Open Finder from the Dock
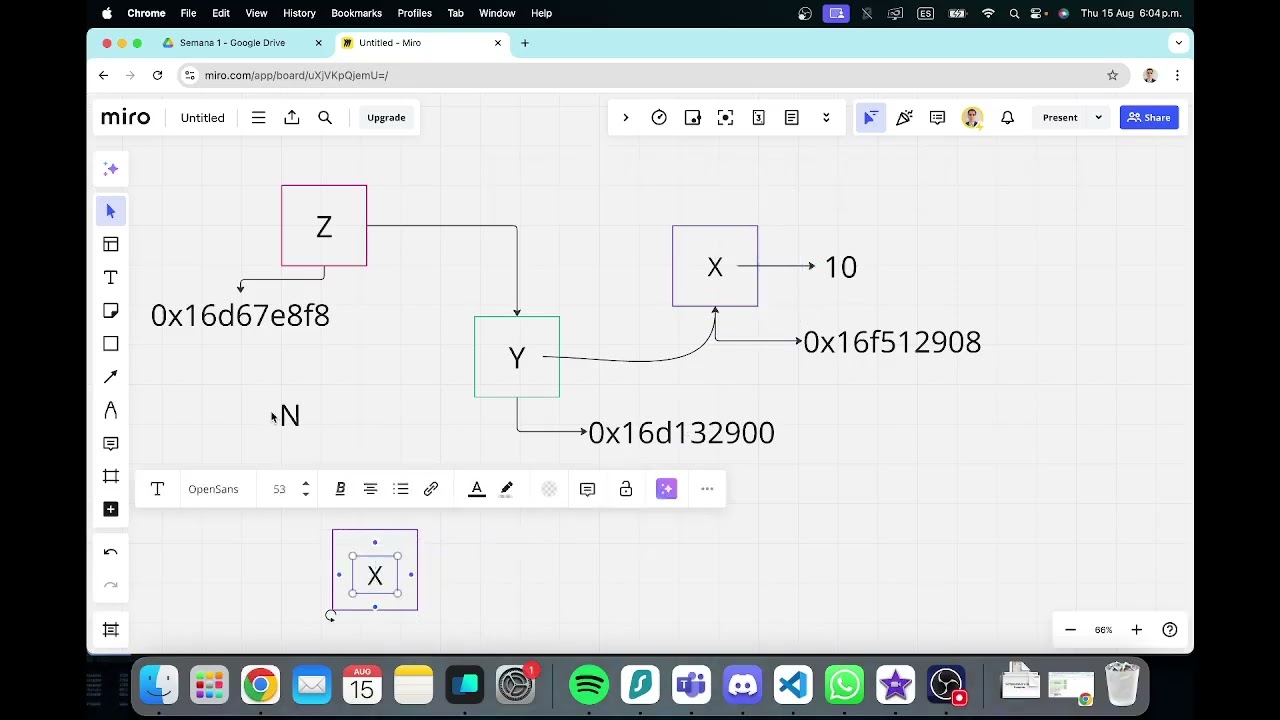This screenshot has width=1280, height=720. pyautogui.click(x=158, y=685)
